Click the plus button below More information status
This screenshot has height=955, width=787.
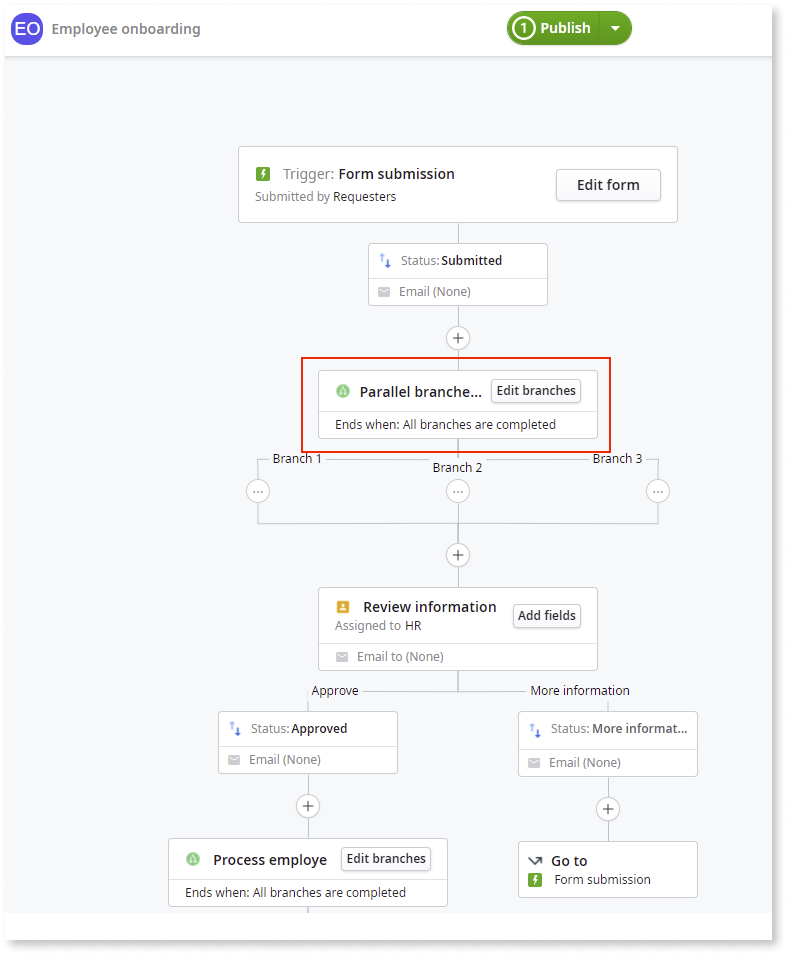click(x=608, y=809)
